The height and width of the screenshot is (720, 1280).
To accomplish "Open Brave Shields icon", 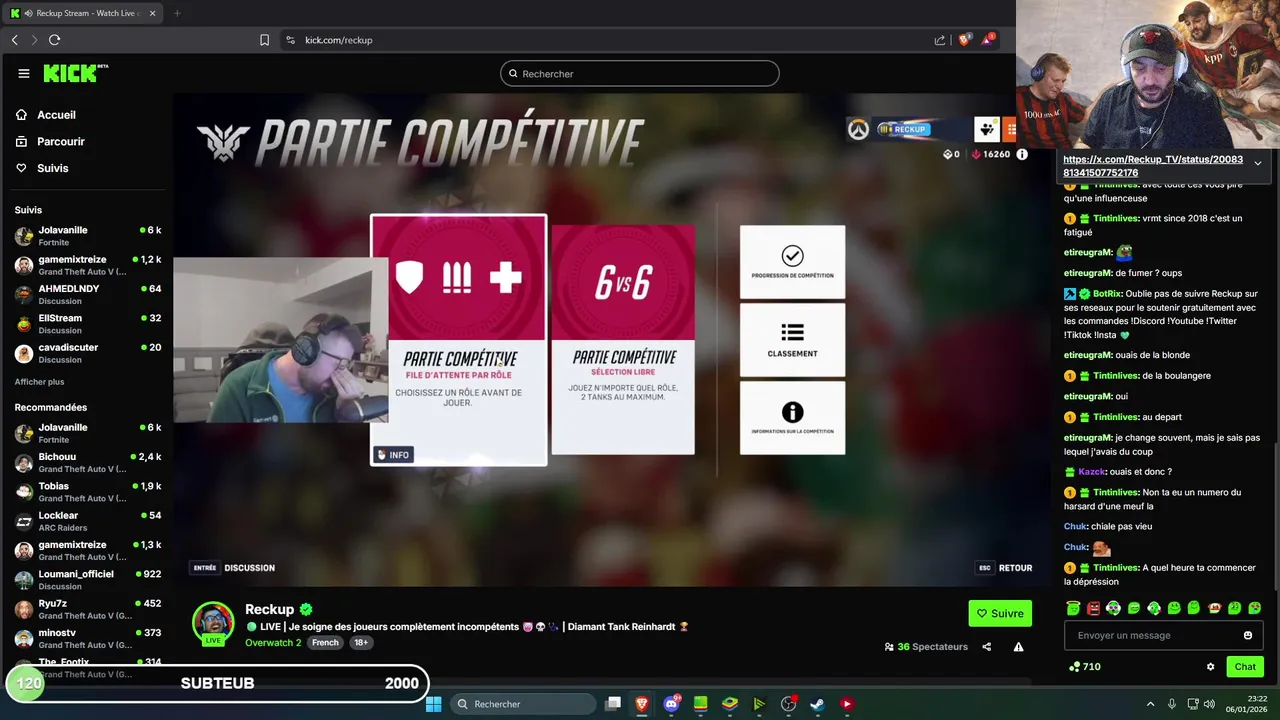I will (965, 40).
